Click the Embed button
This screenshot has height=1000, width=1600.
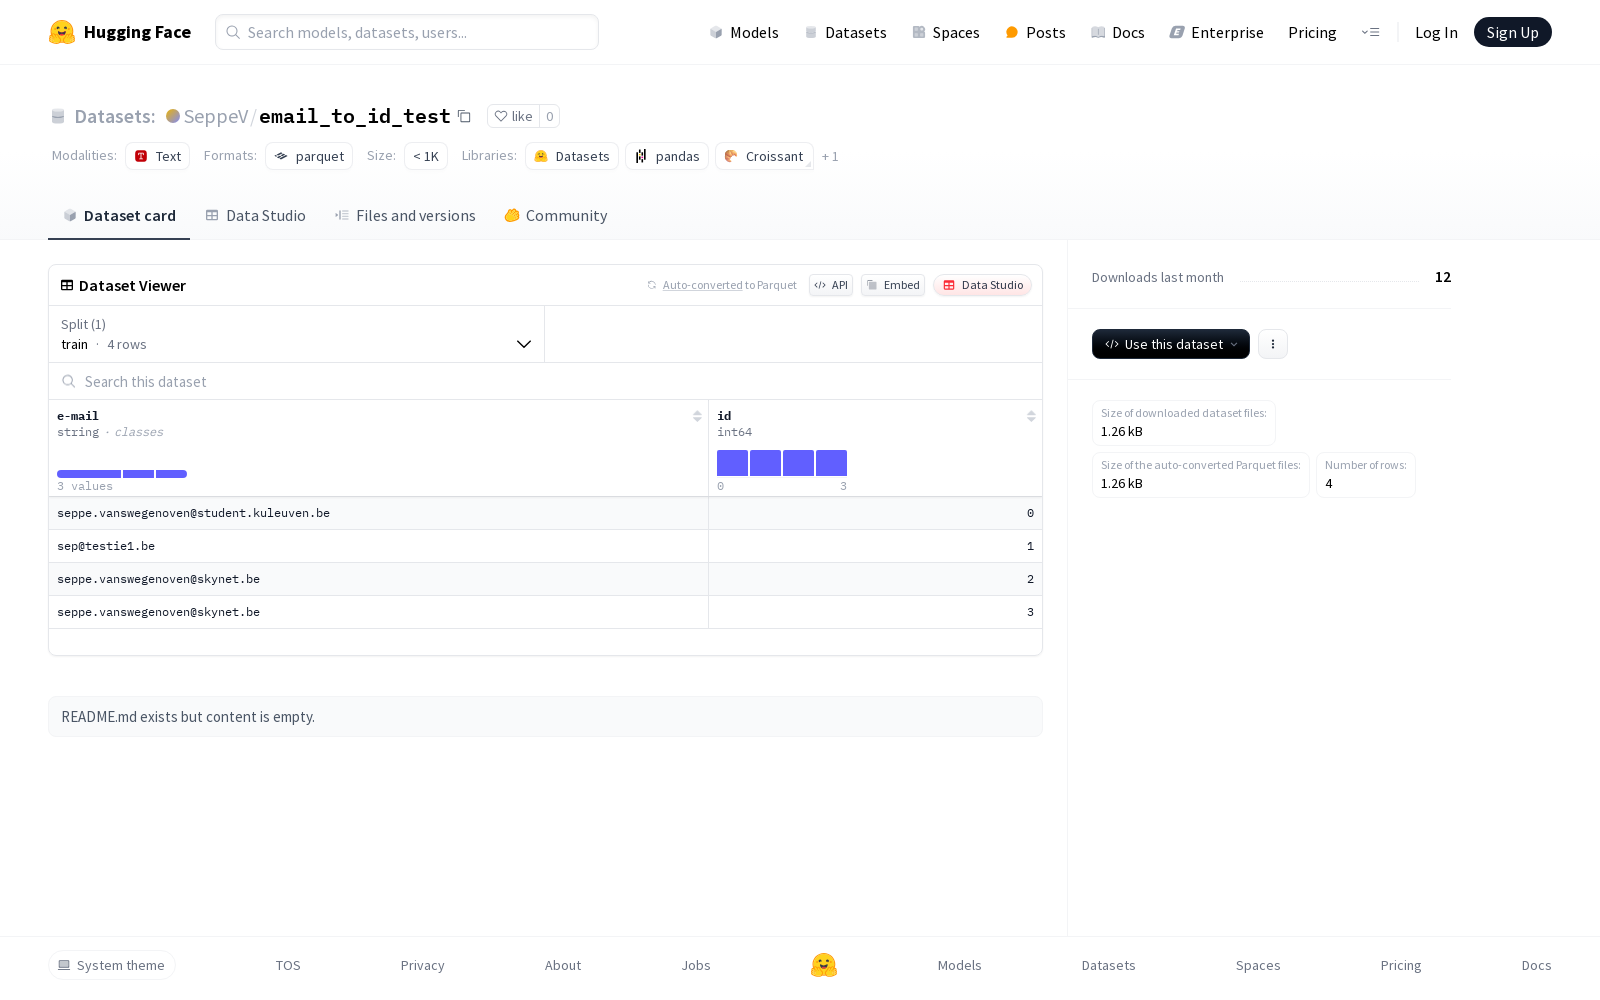(x=893, y=285)
